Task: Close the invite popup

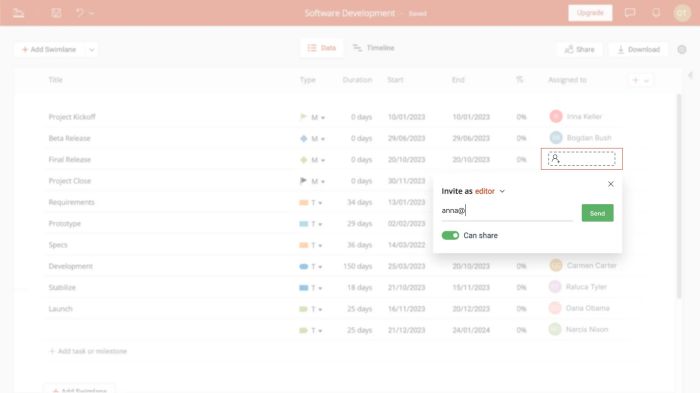Action: pyautogui.click(x=610, y=184)
